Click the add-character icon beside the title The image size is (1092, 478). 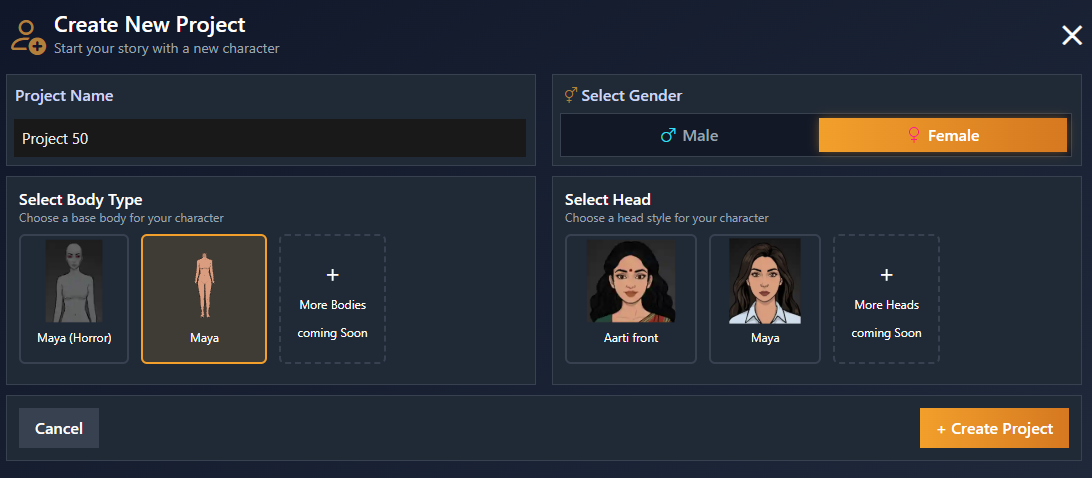coord(29,37)
